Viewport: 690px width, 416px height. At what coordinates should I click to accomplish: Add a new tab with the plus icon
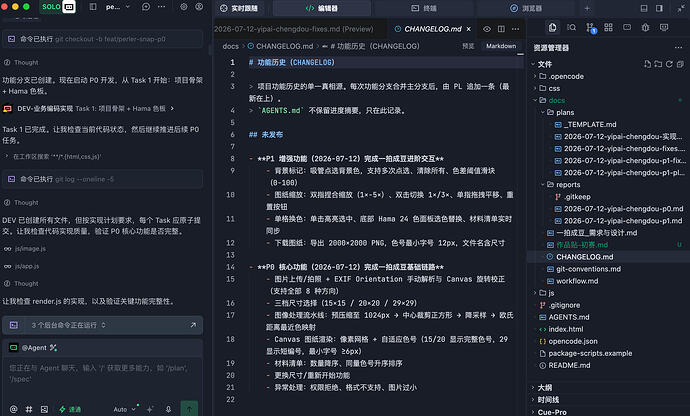click(587, 8)
